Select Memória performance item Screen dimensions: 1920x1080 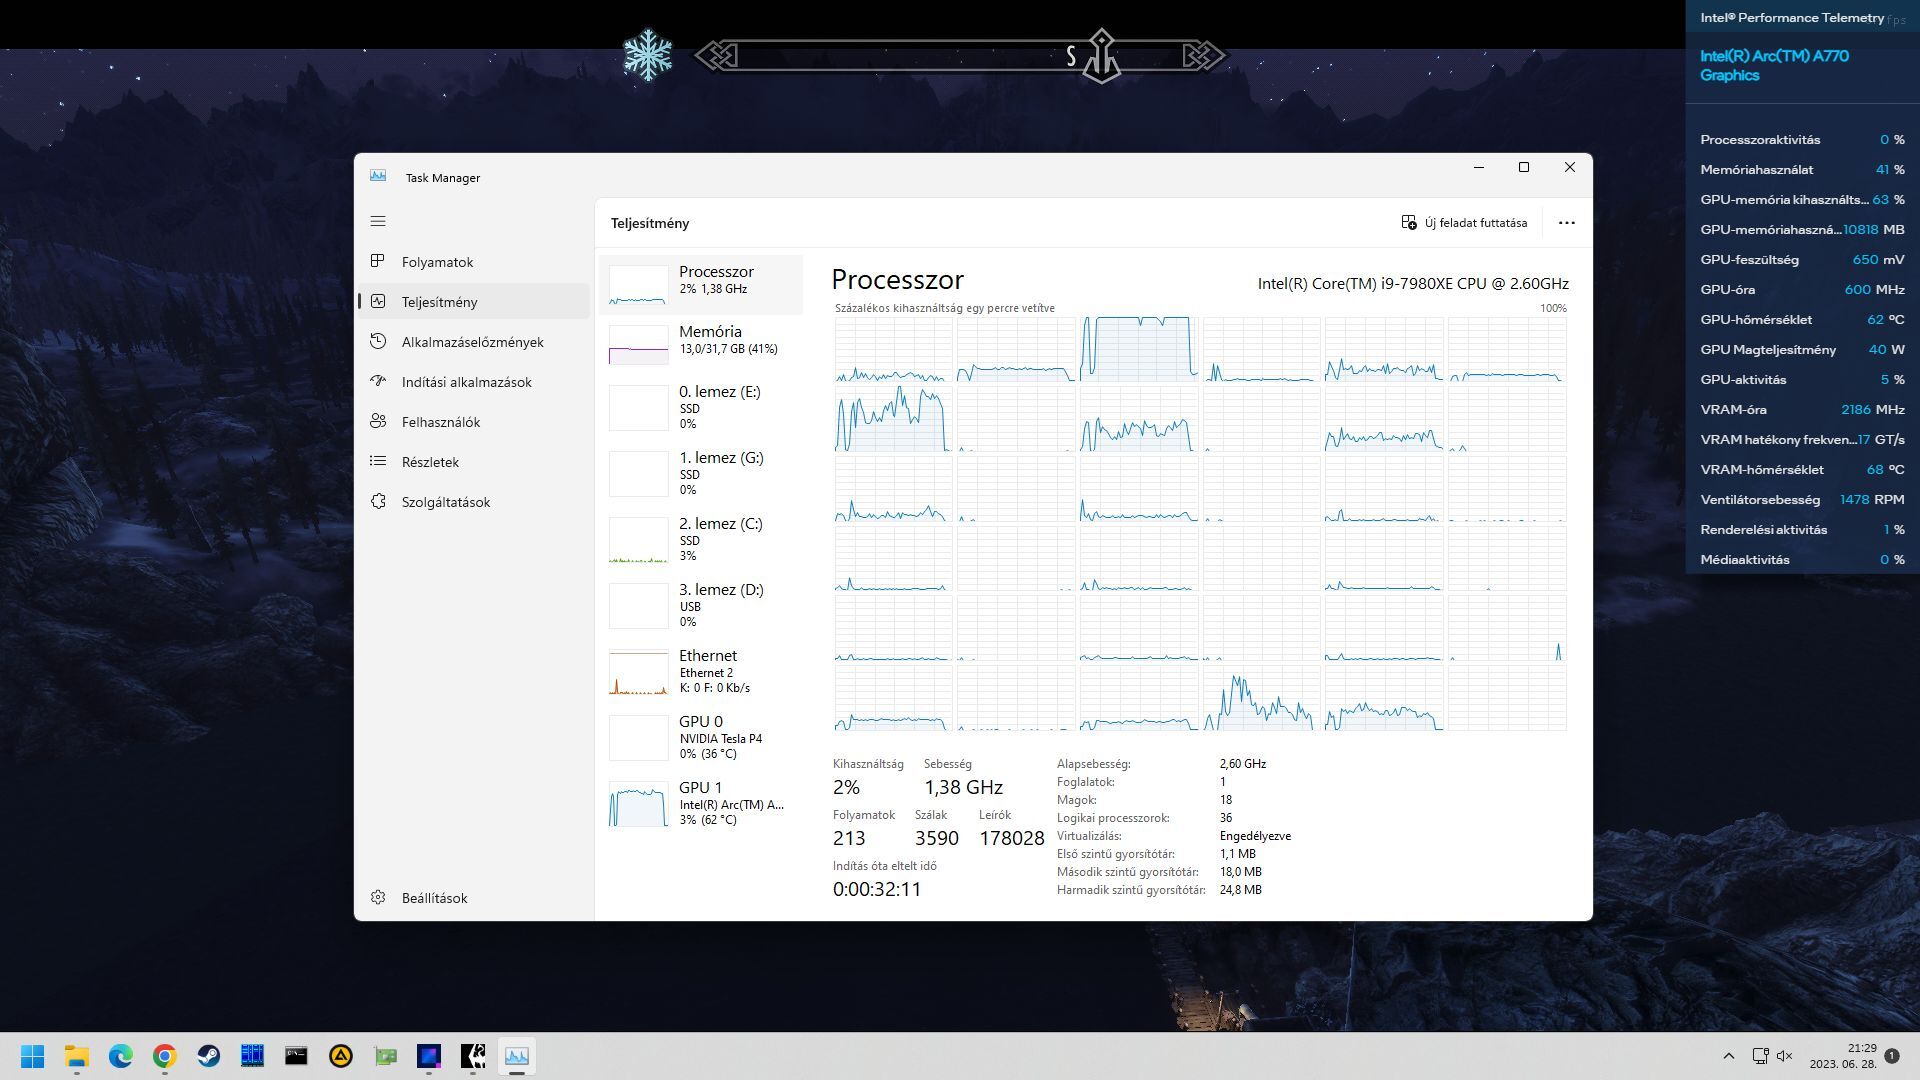pyautogui.click(x=700, y=344)
